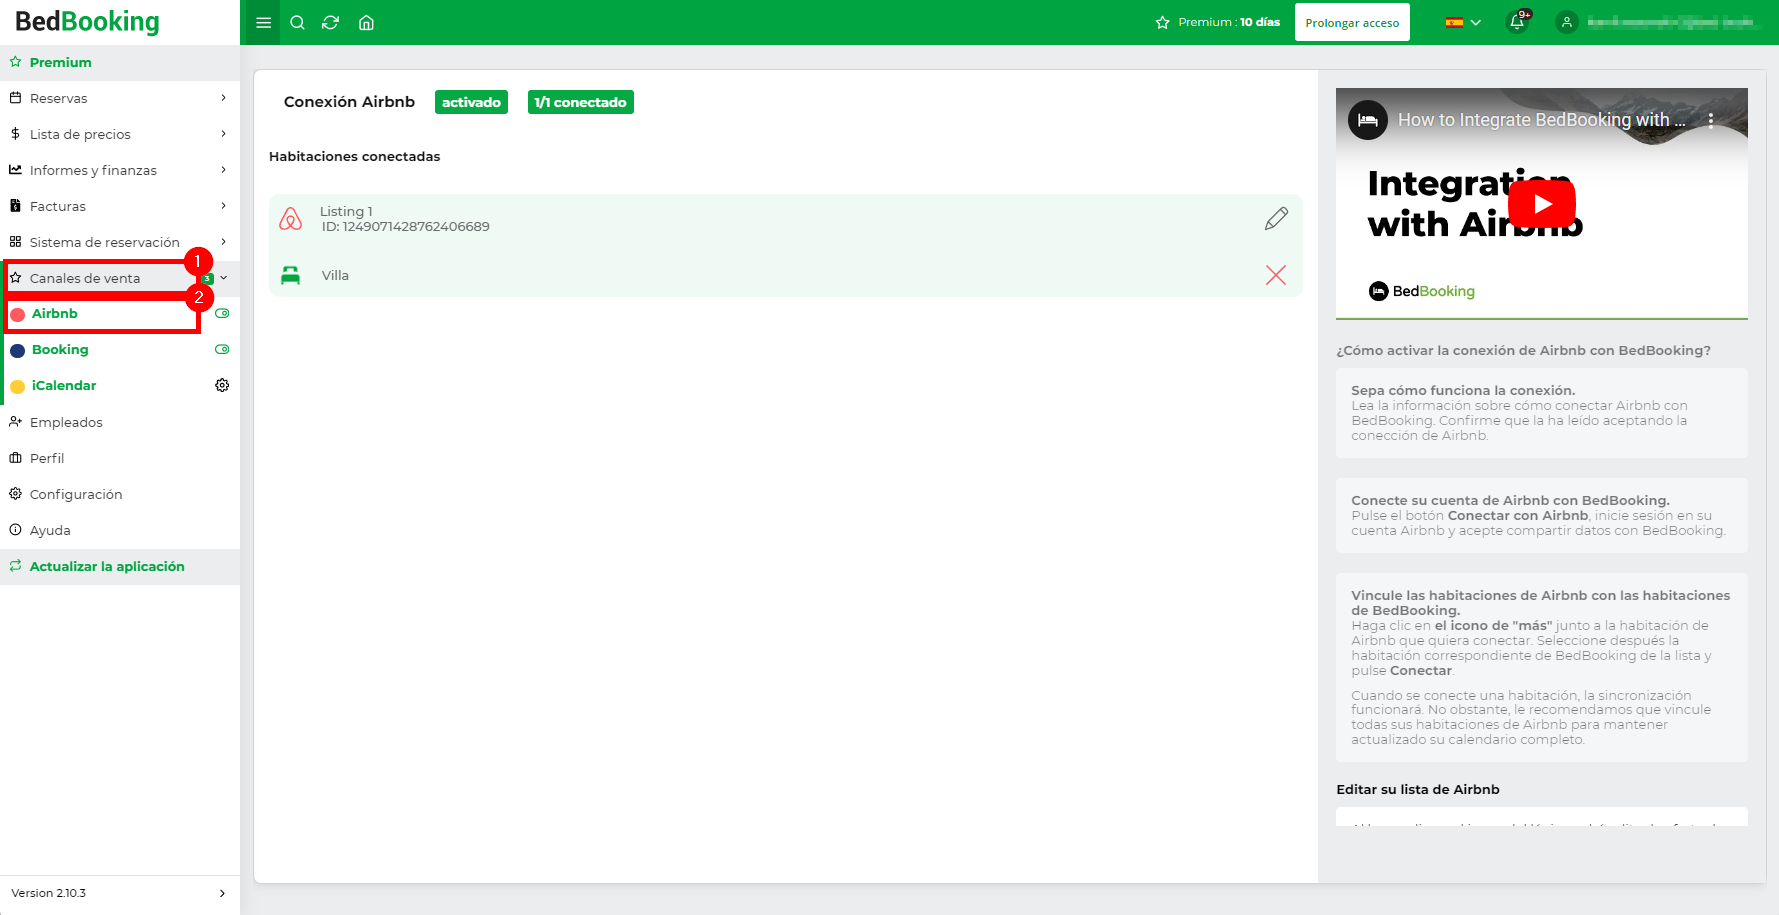Click the Reservas calendar icon

coord(15,98)
